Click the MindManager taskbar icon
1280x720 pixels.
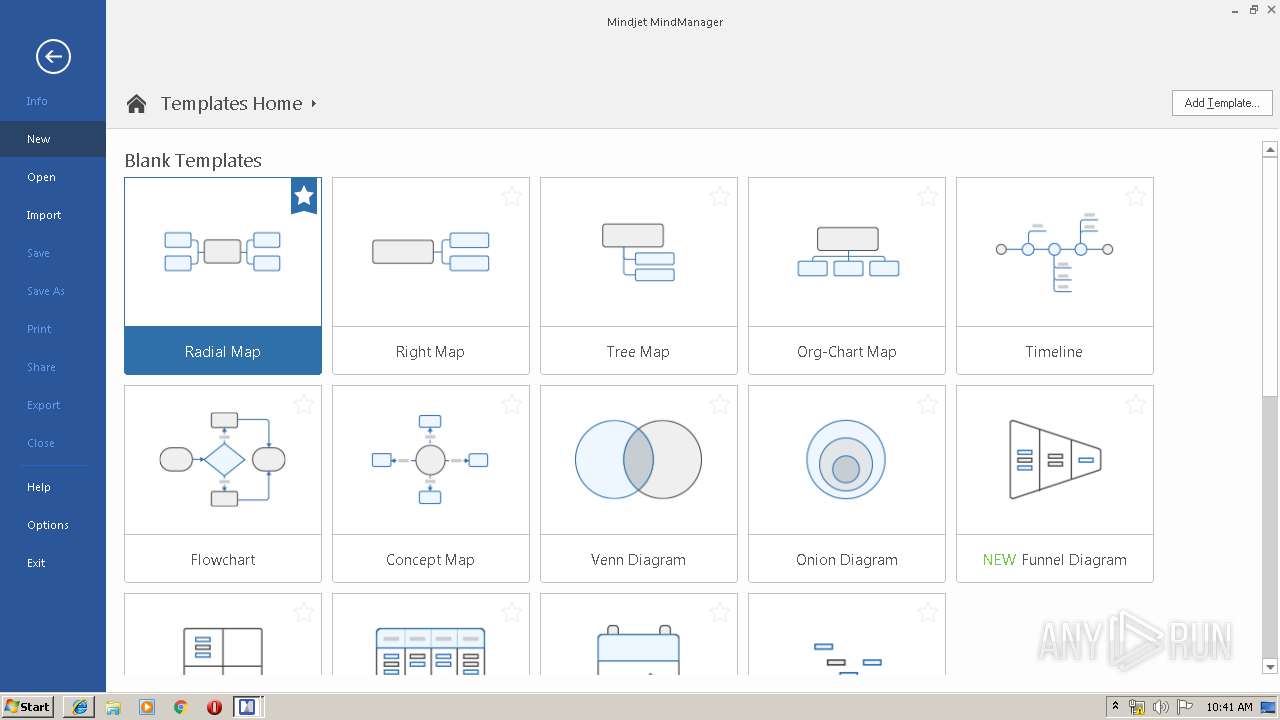(x=247, y=707)
